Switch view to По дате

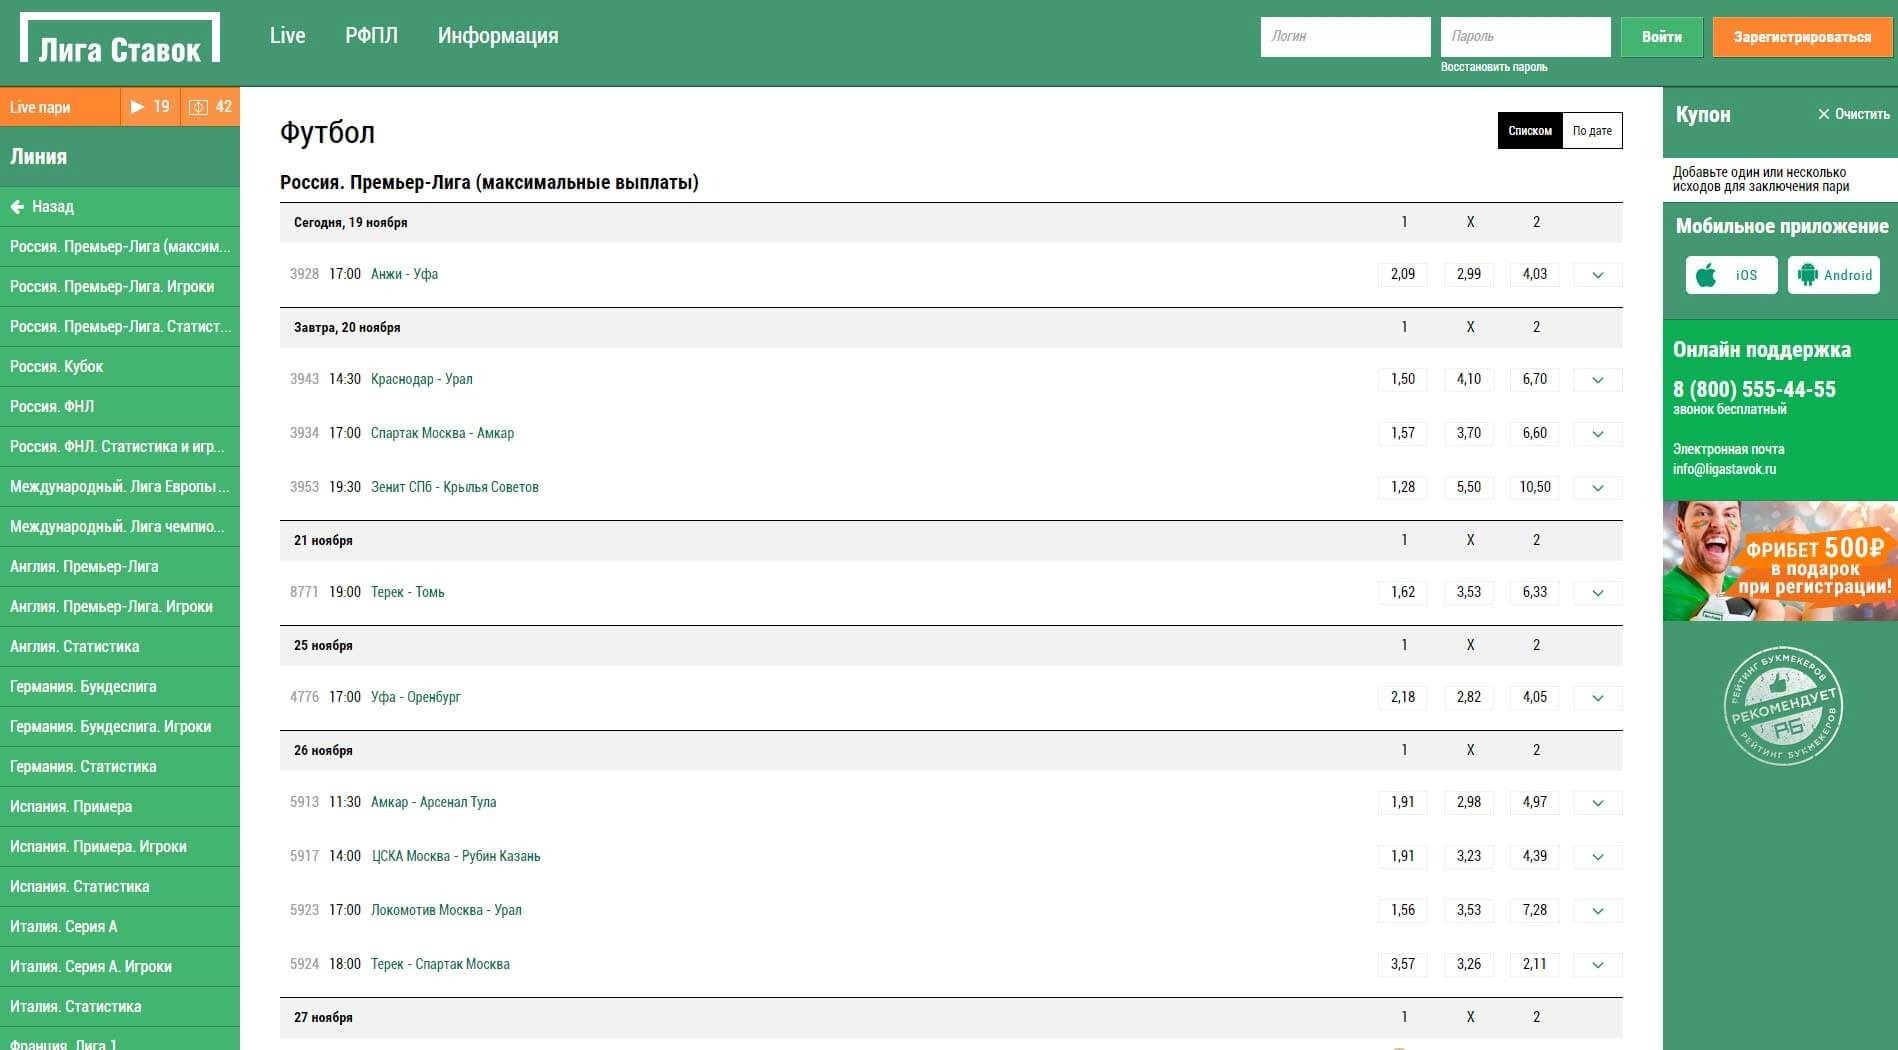(x=1592, y=131)
